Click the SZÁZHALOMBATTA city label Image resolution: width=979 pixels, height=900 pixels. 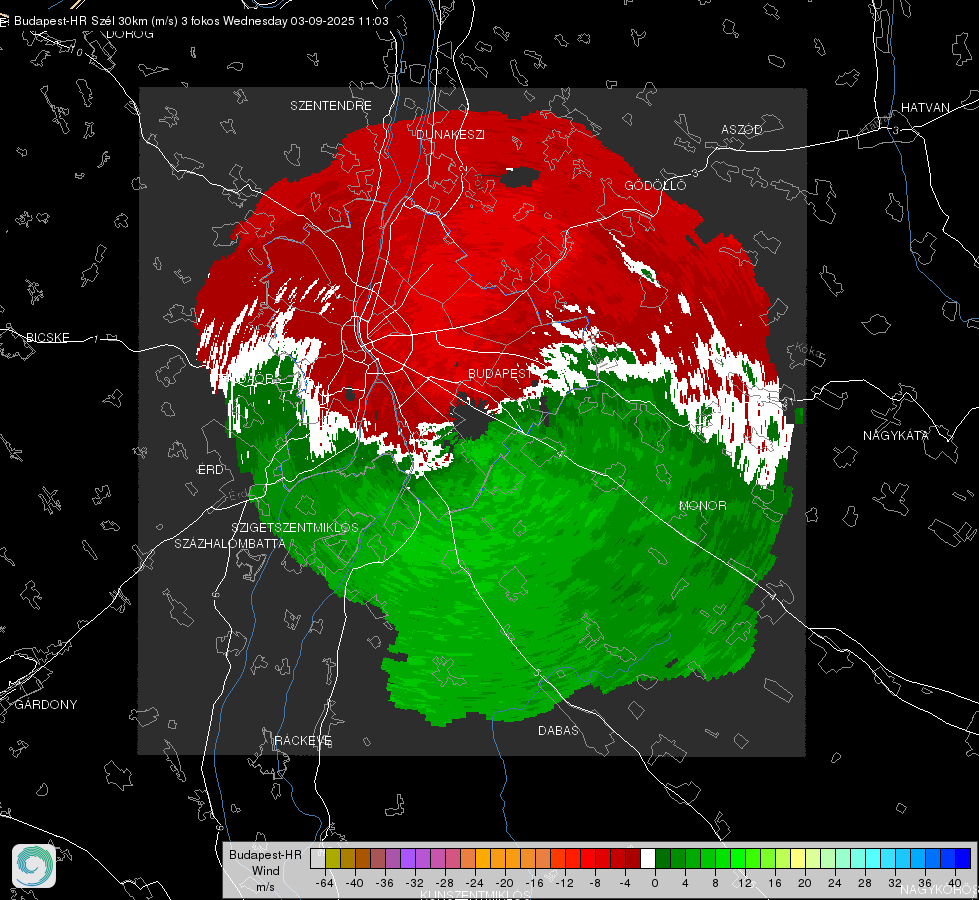pos(230,543)
